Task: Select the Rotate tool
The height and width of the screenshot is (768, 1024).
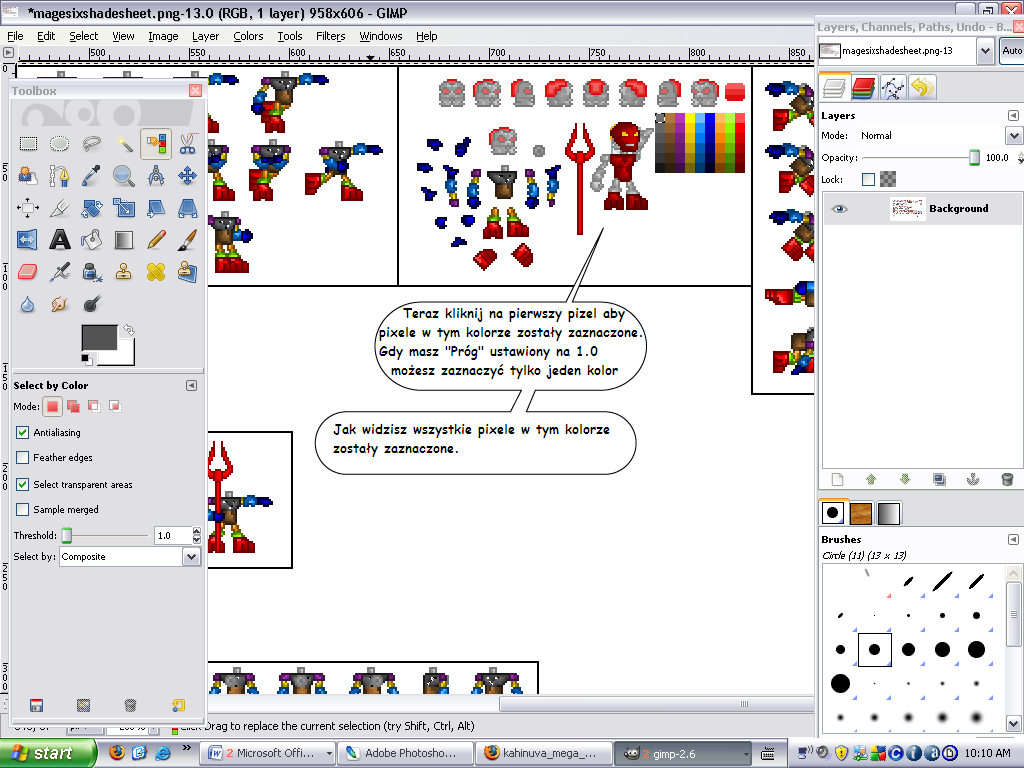Action: [x=91, y=208]
